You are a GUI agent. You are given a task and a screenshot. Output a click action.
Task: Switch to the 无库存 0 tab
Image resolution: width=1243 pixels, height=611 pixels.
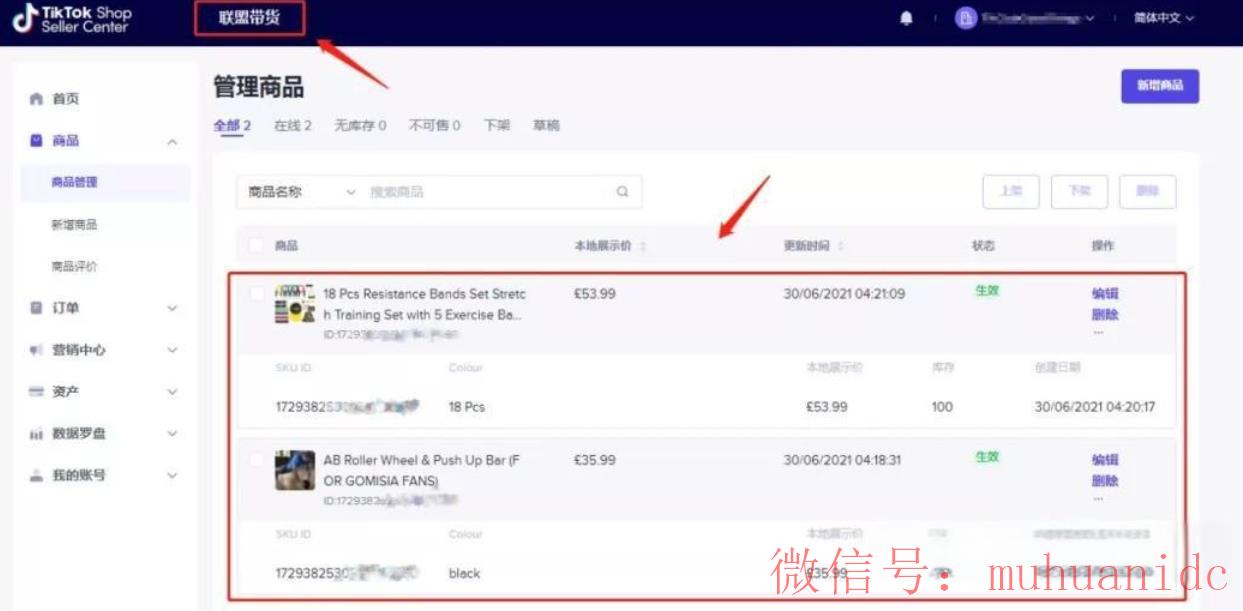pyautogui.click(x=360, y=126)
